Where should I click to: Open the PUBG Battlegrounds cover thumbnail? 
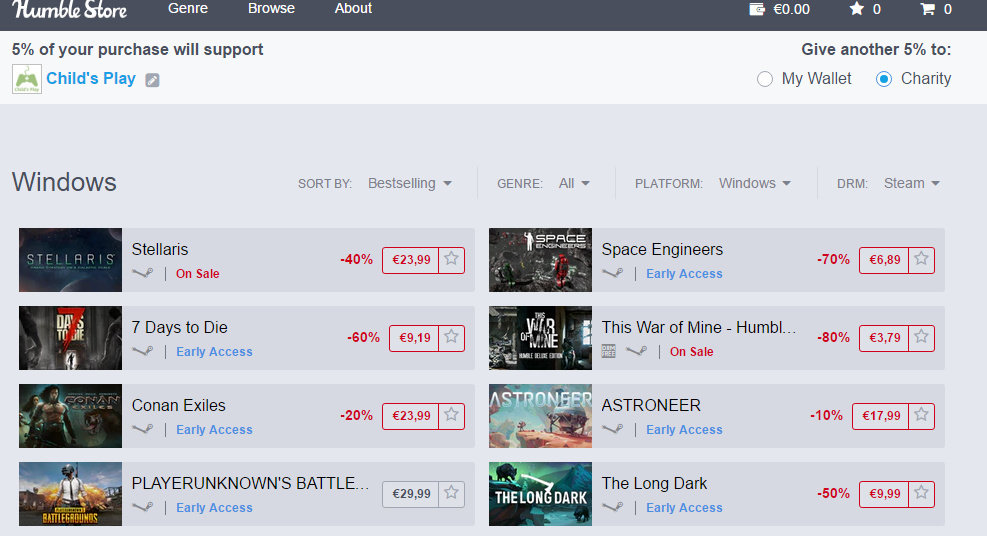(70, 494)
